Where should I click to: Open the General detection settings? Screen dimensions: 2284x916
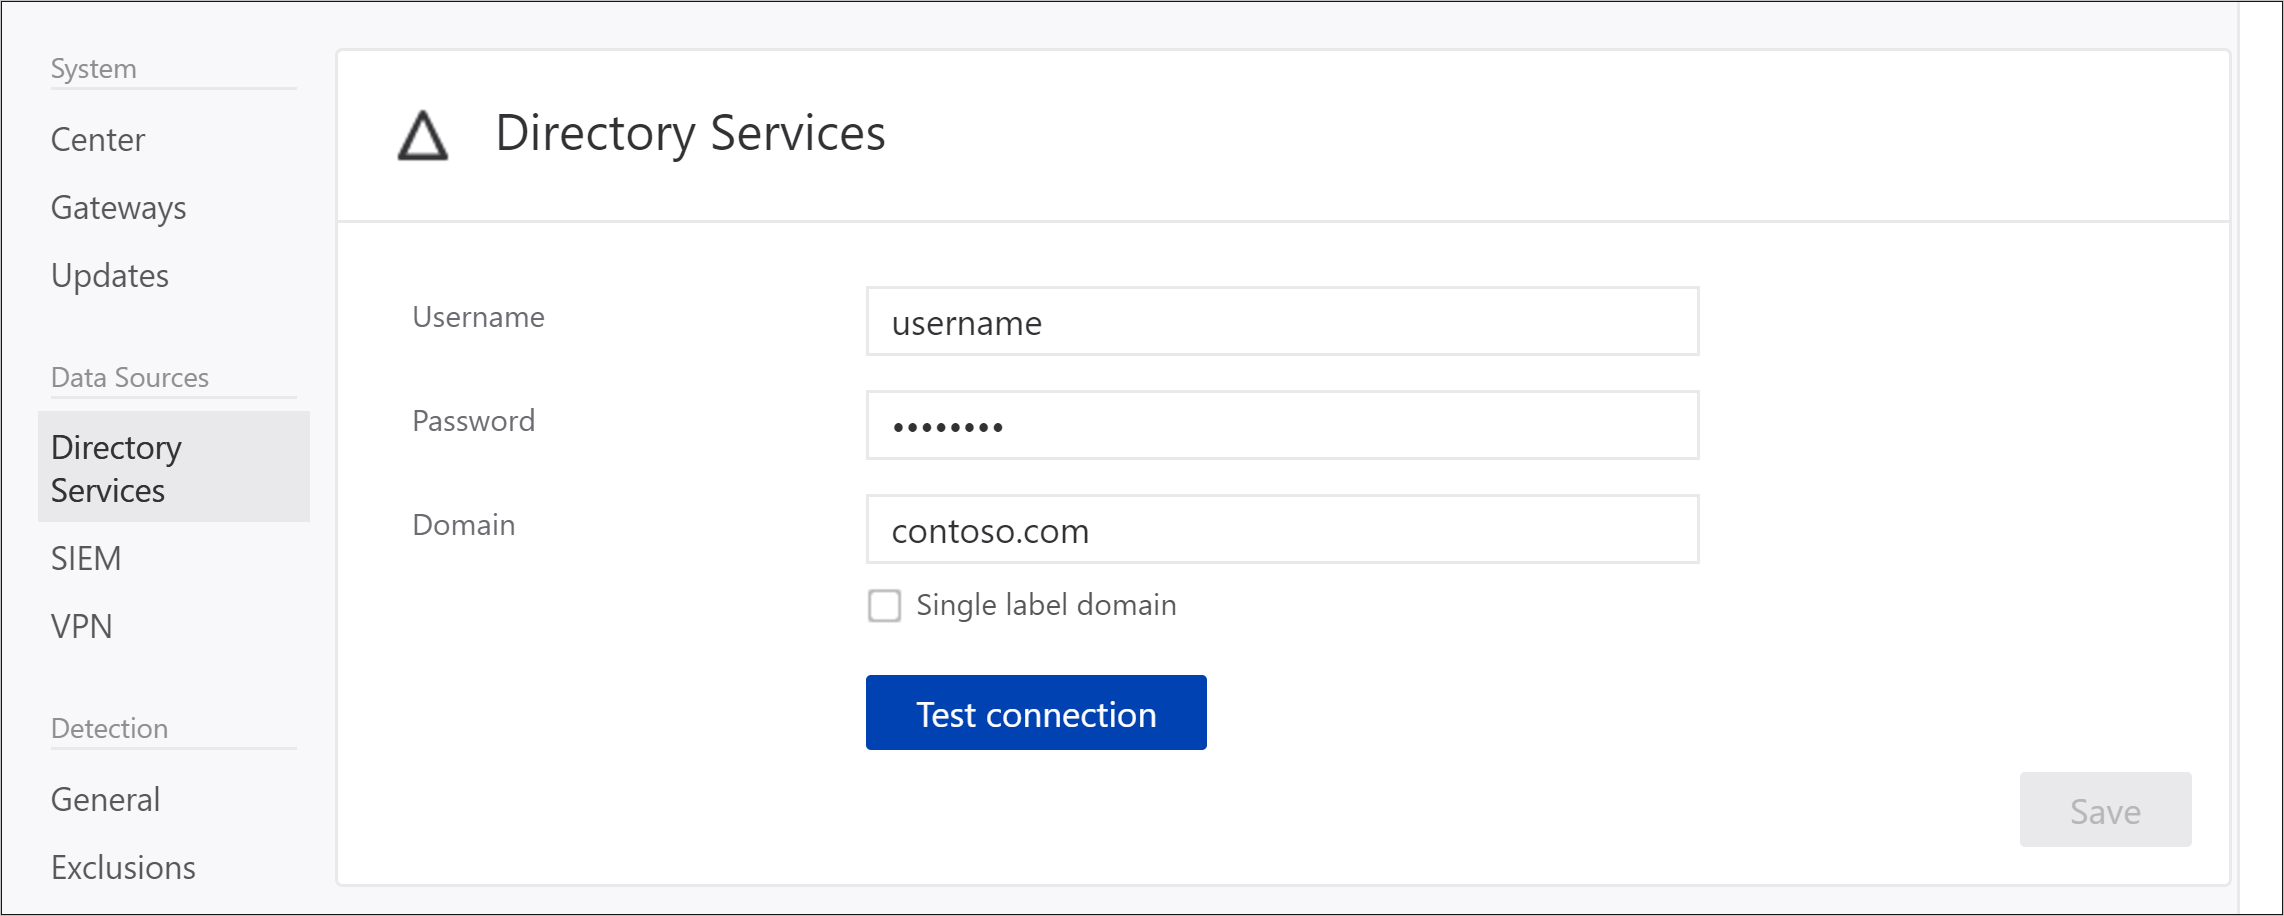[105, 799]
